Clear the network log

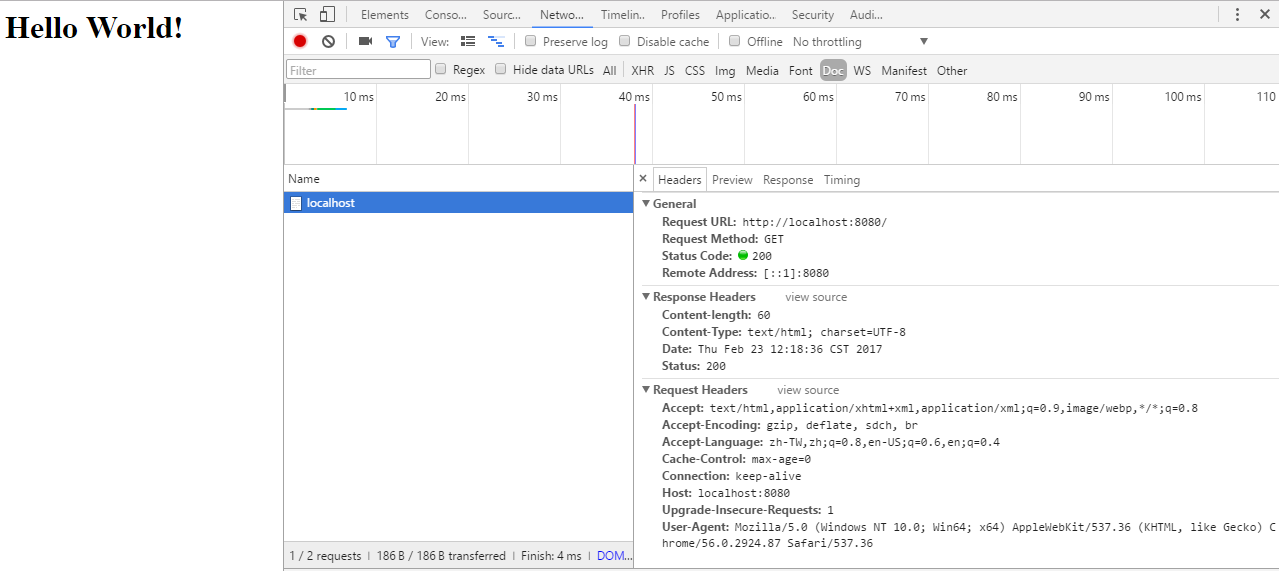[328, 42]
